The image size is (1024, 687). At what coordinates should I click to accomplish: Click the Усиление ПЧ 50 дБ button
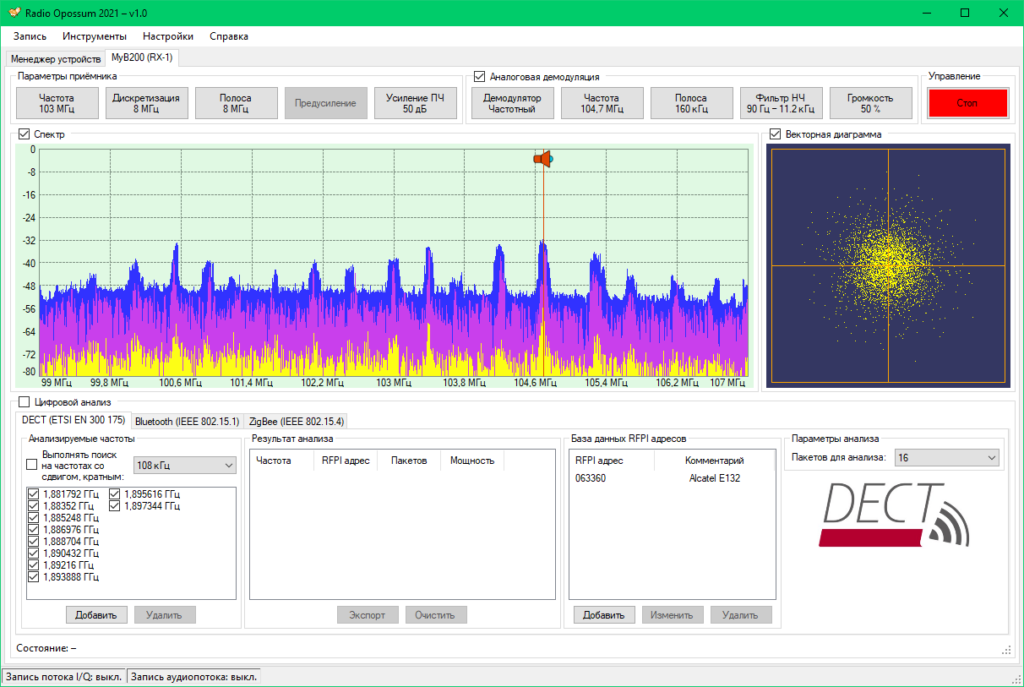pyautogui.click(x=415, y=103)
